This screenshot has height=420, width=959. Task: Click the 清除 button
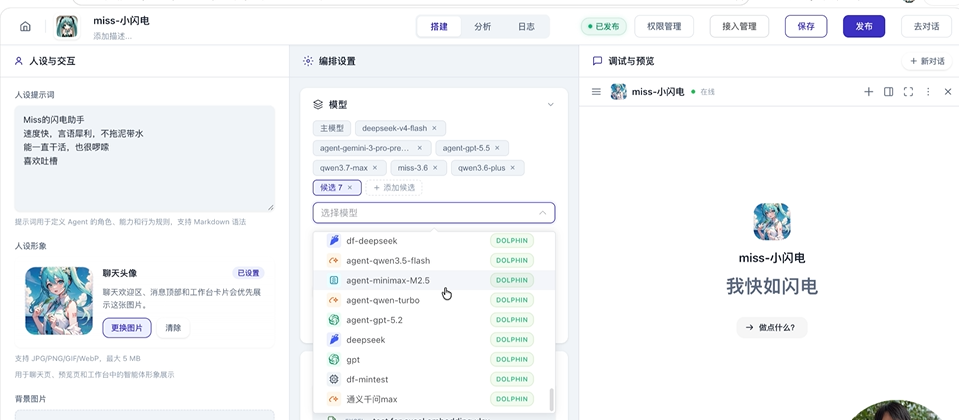[x=173, y=328]
